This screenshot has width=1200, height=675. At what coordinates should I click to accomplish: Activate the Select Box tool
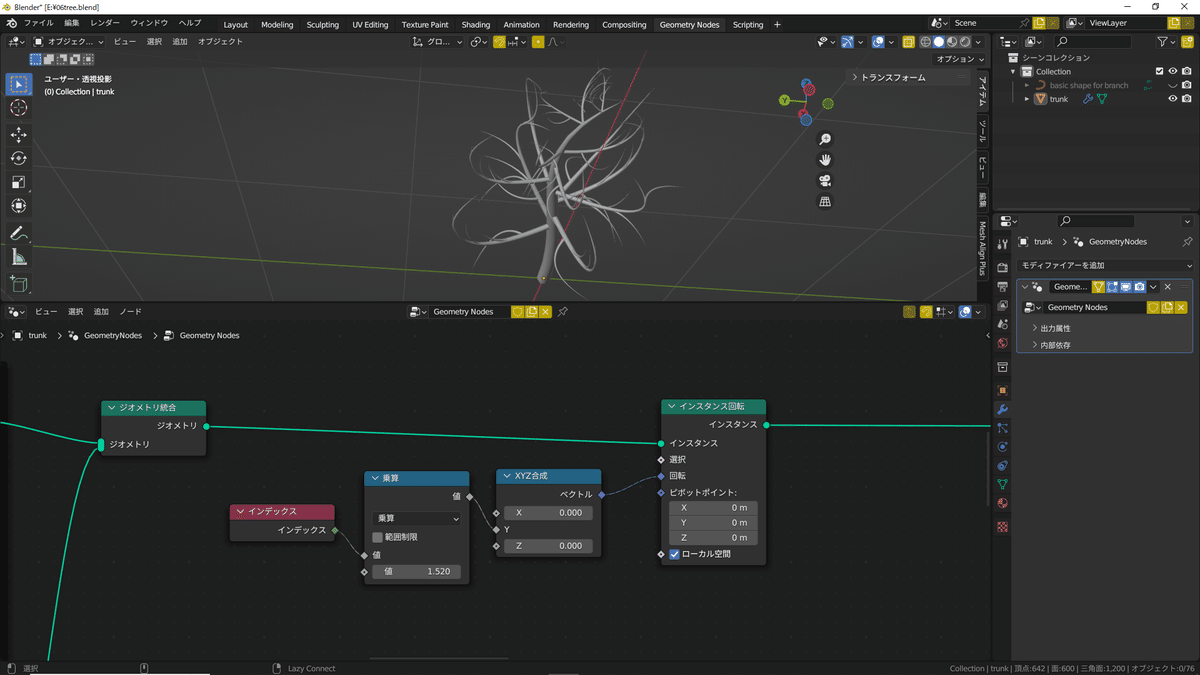(18, 84)
